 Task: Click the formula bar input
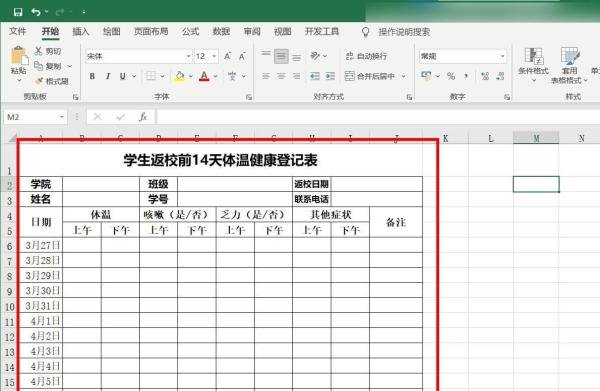tap(378, 117)
